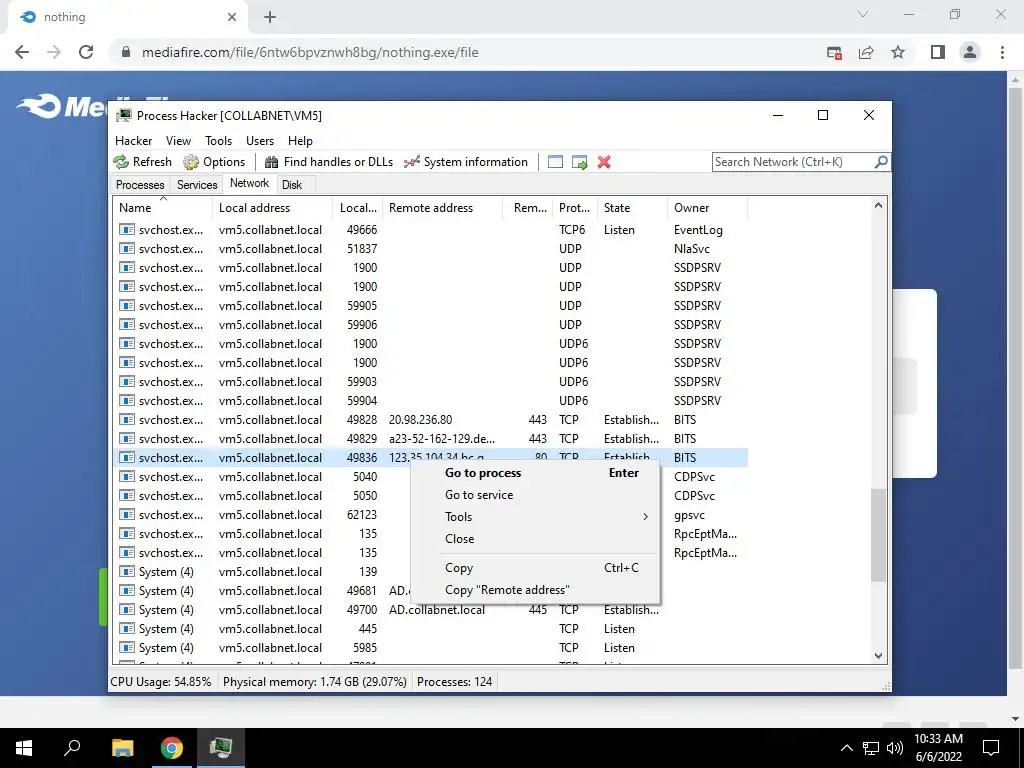Click the red X kill window icon
The height and width of the screenshot is (768, 1024).
(x=604, y=162)
